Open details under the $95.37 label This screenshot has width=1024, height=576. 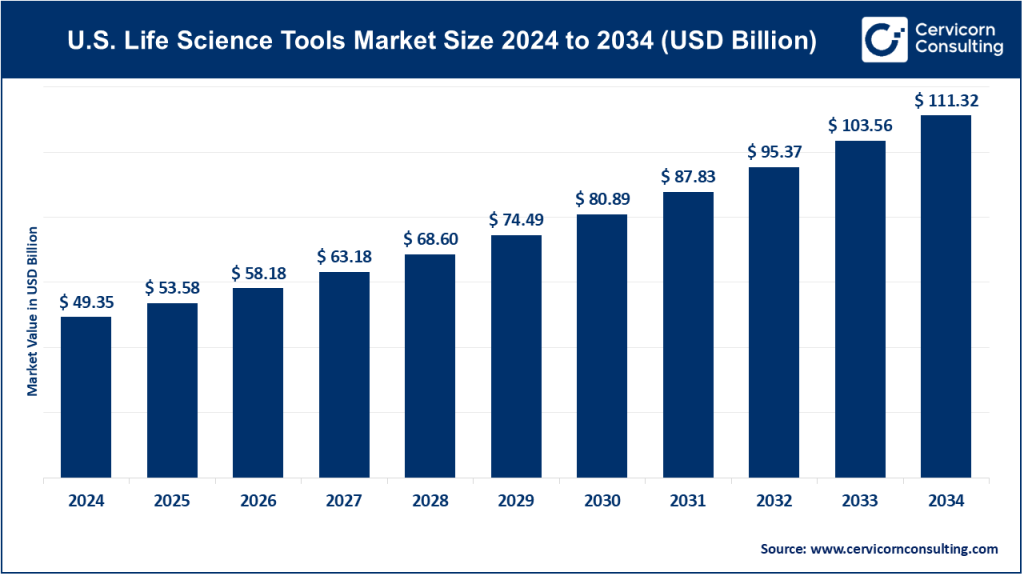point(773,151)
